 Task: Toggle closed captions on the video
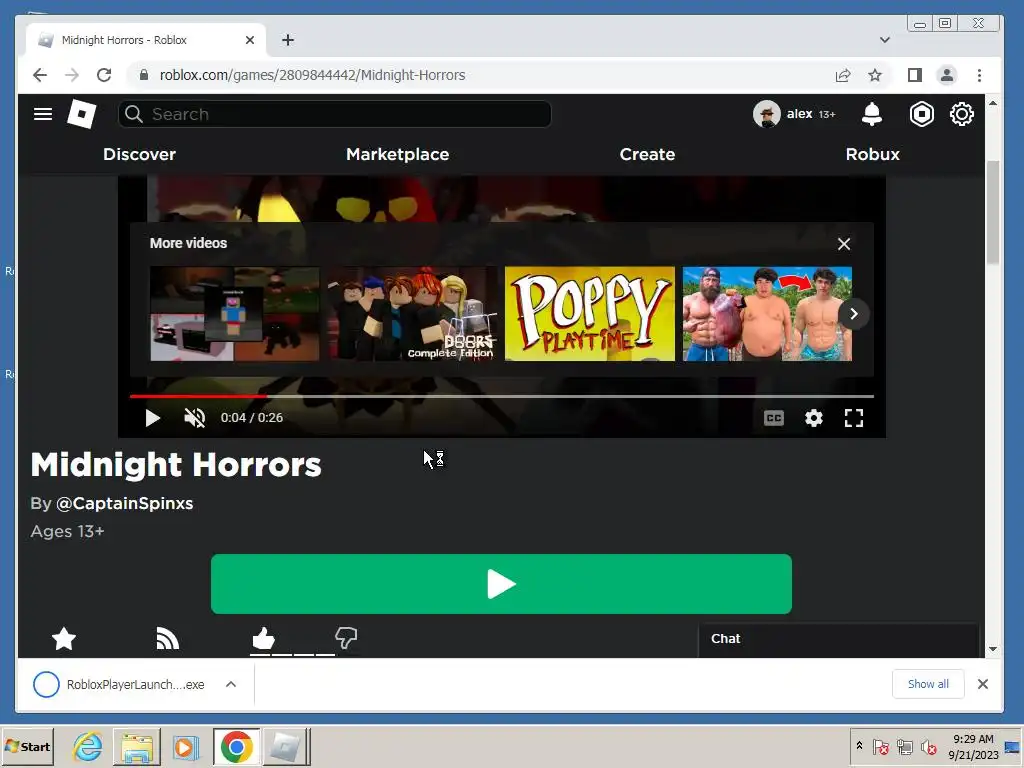point(774,418)
